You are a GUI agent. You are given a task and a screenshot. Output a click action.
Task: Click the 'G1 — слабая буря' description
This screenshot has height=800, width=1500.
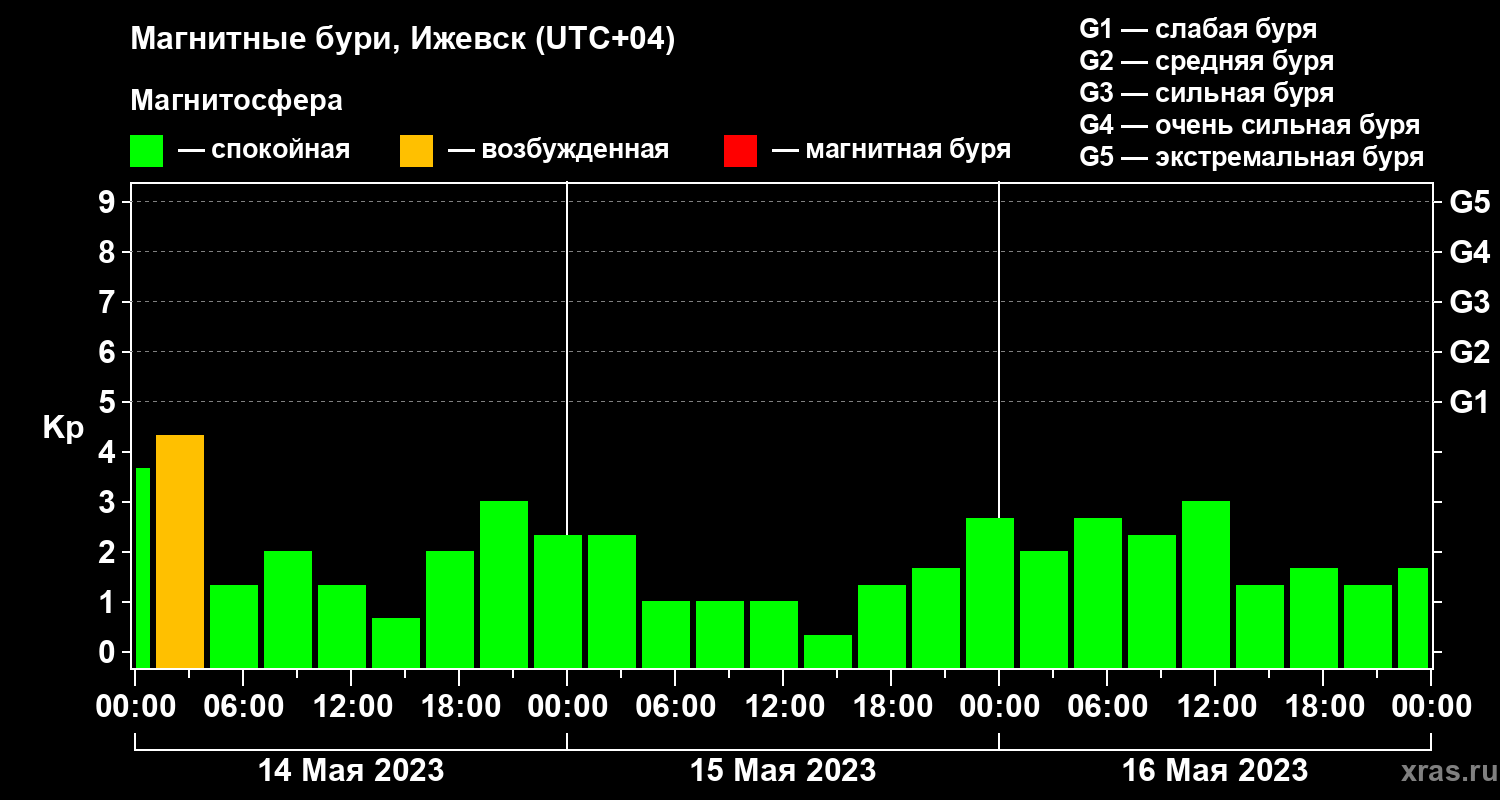pyautogui.click(x=1198, y=28)
